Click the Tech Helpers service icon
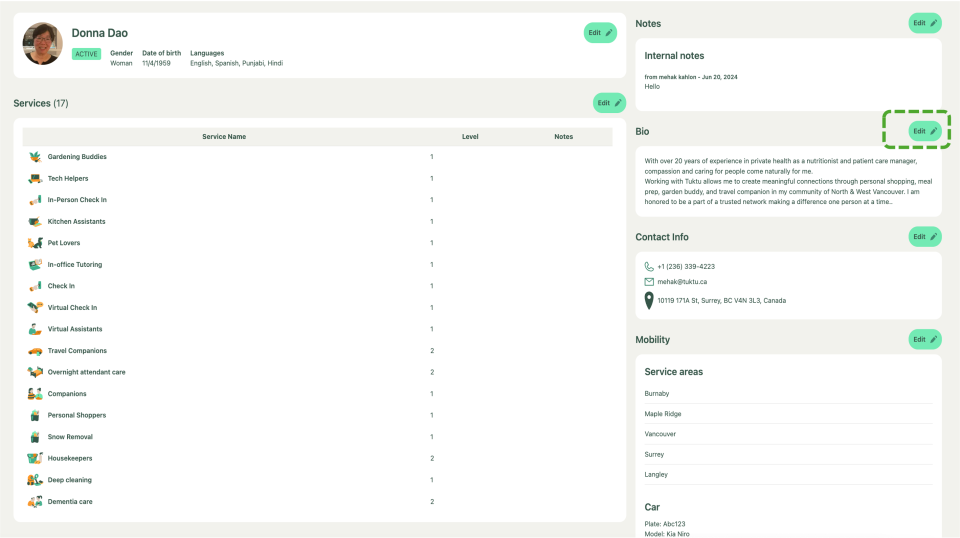The image size is (960, 538). point(35,178)
